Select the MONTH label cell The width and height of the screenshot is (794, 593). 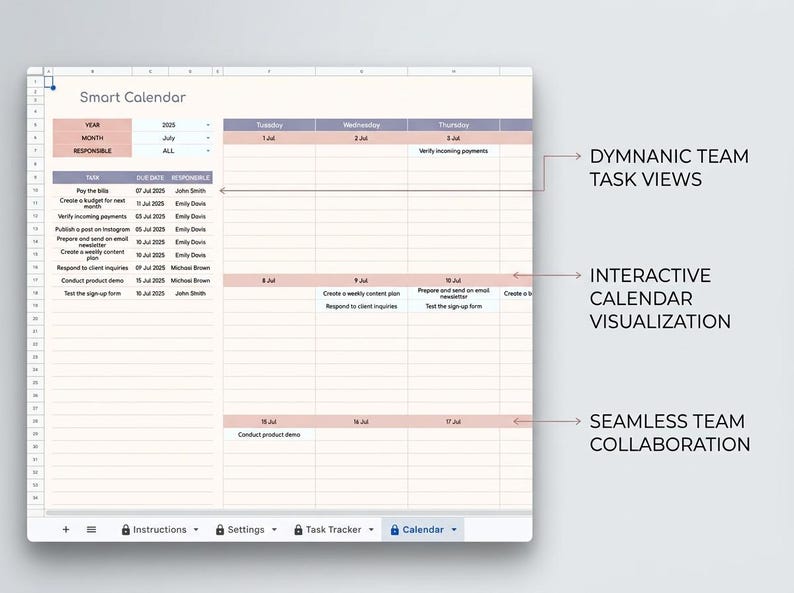tap(92, 138)
